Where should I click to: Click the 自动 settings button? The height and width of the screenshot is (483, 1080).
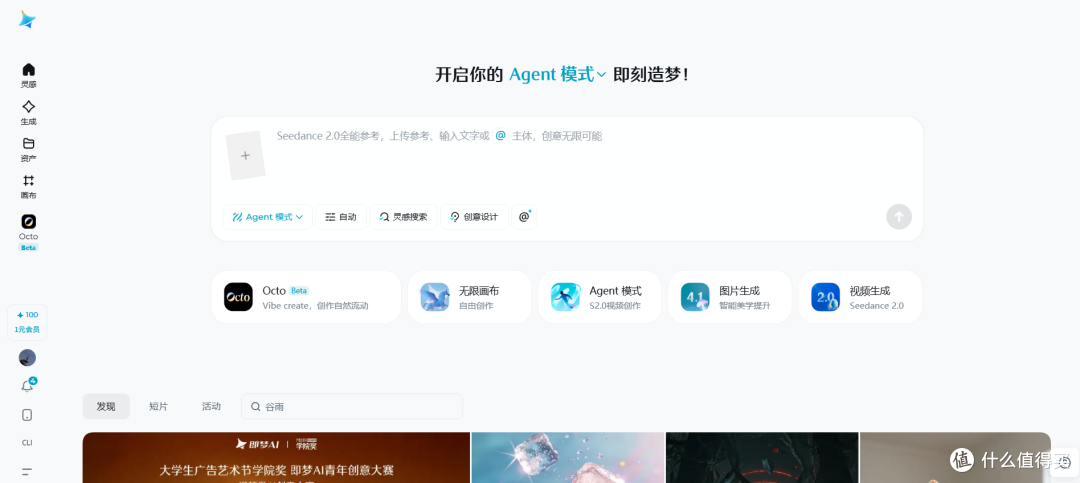tap(341, 217)
